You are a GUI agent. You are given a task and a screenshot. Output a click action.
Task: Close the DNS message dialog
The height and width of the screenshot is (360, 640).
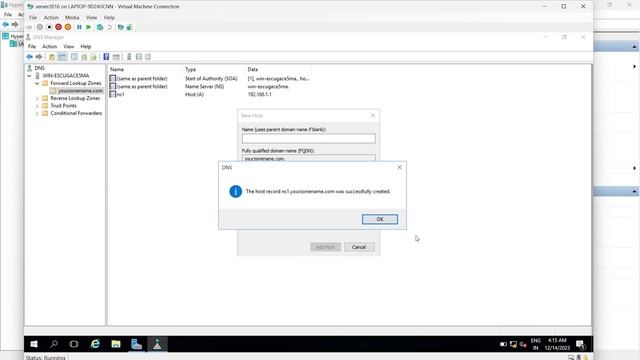point(400,167)
